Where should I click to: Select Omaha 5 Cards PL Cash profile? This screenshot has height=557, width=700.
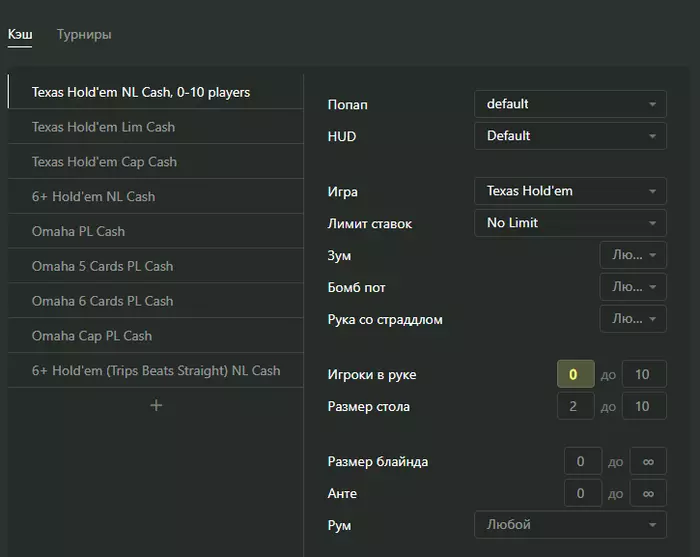(x=156, y=266)
